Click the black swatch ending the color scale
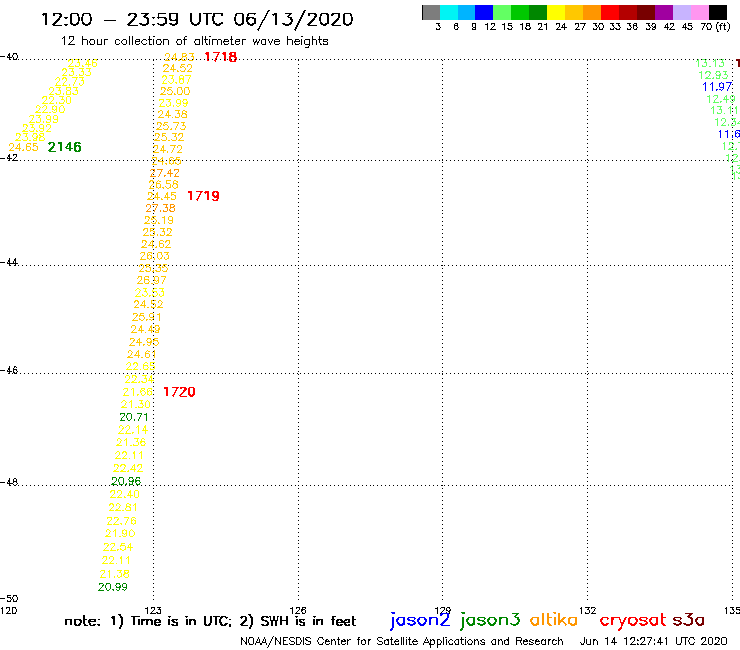Screen dimensions: 740x650 coord(718,12)
